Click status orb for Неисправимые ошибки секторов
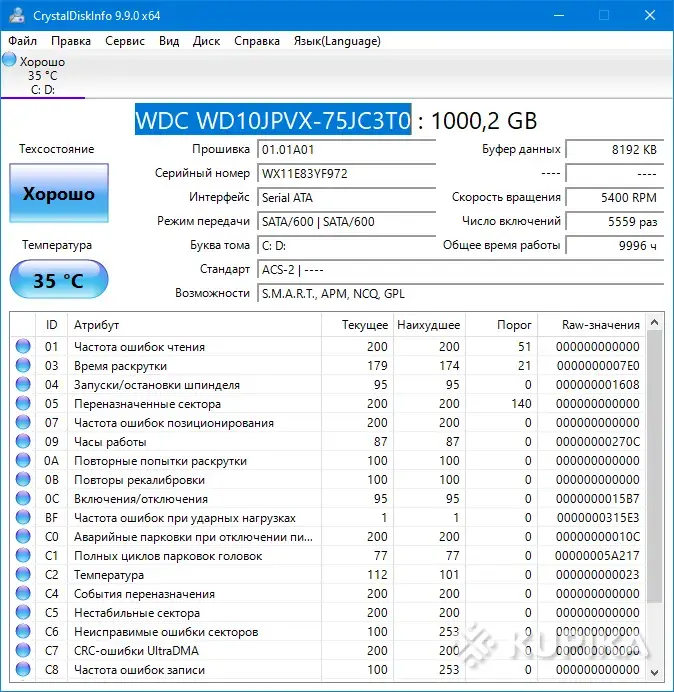 [23, 631]
